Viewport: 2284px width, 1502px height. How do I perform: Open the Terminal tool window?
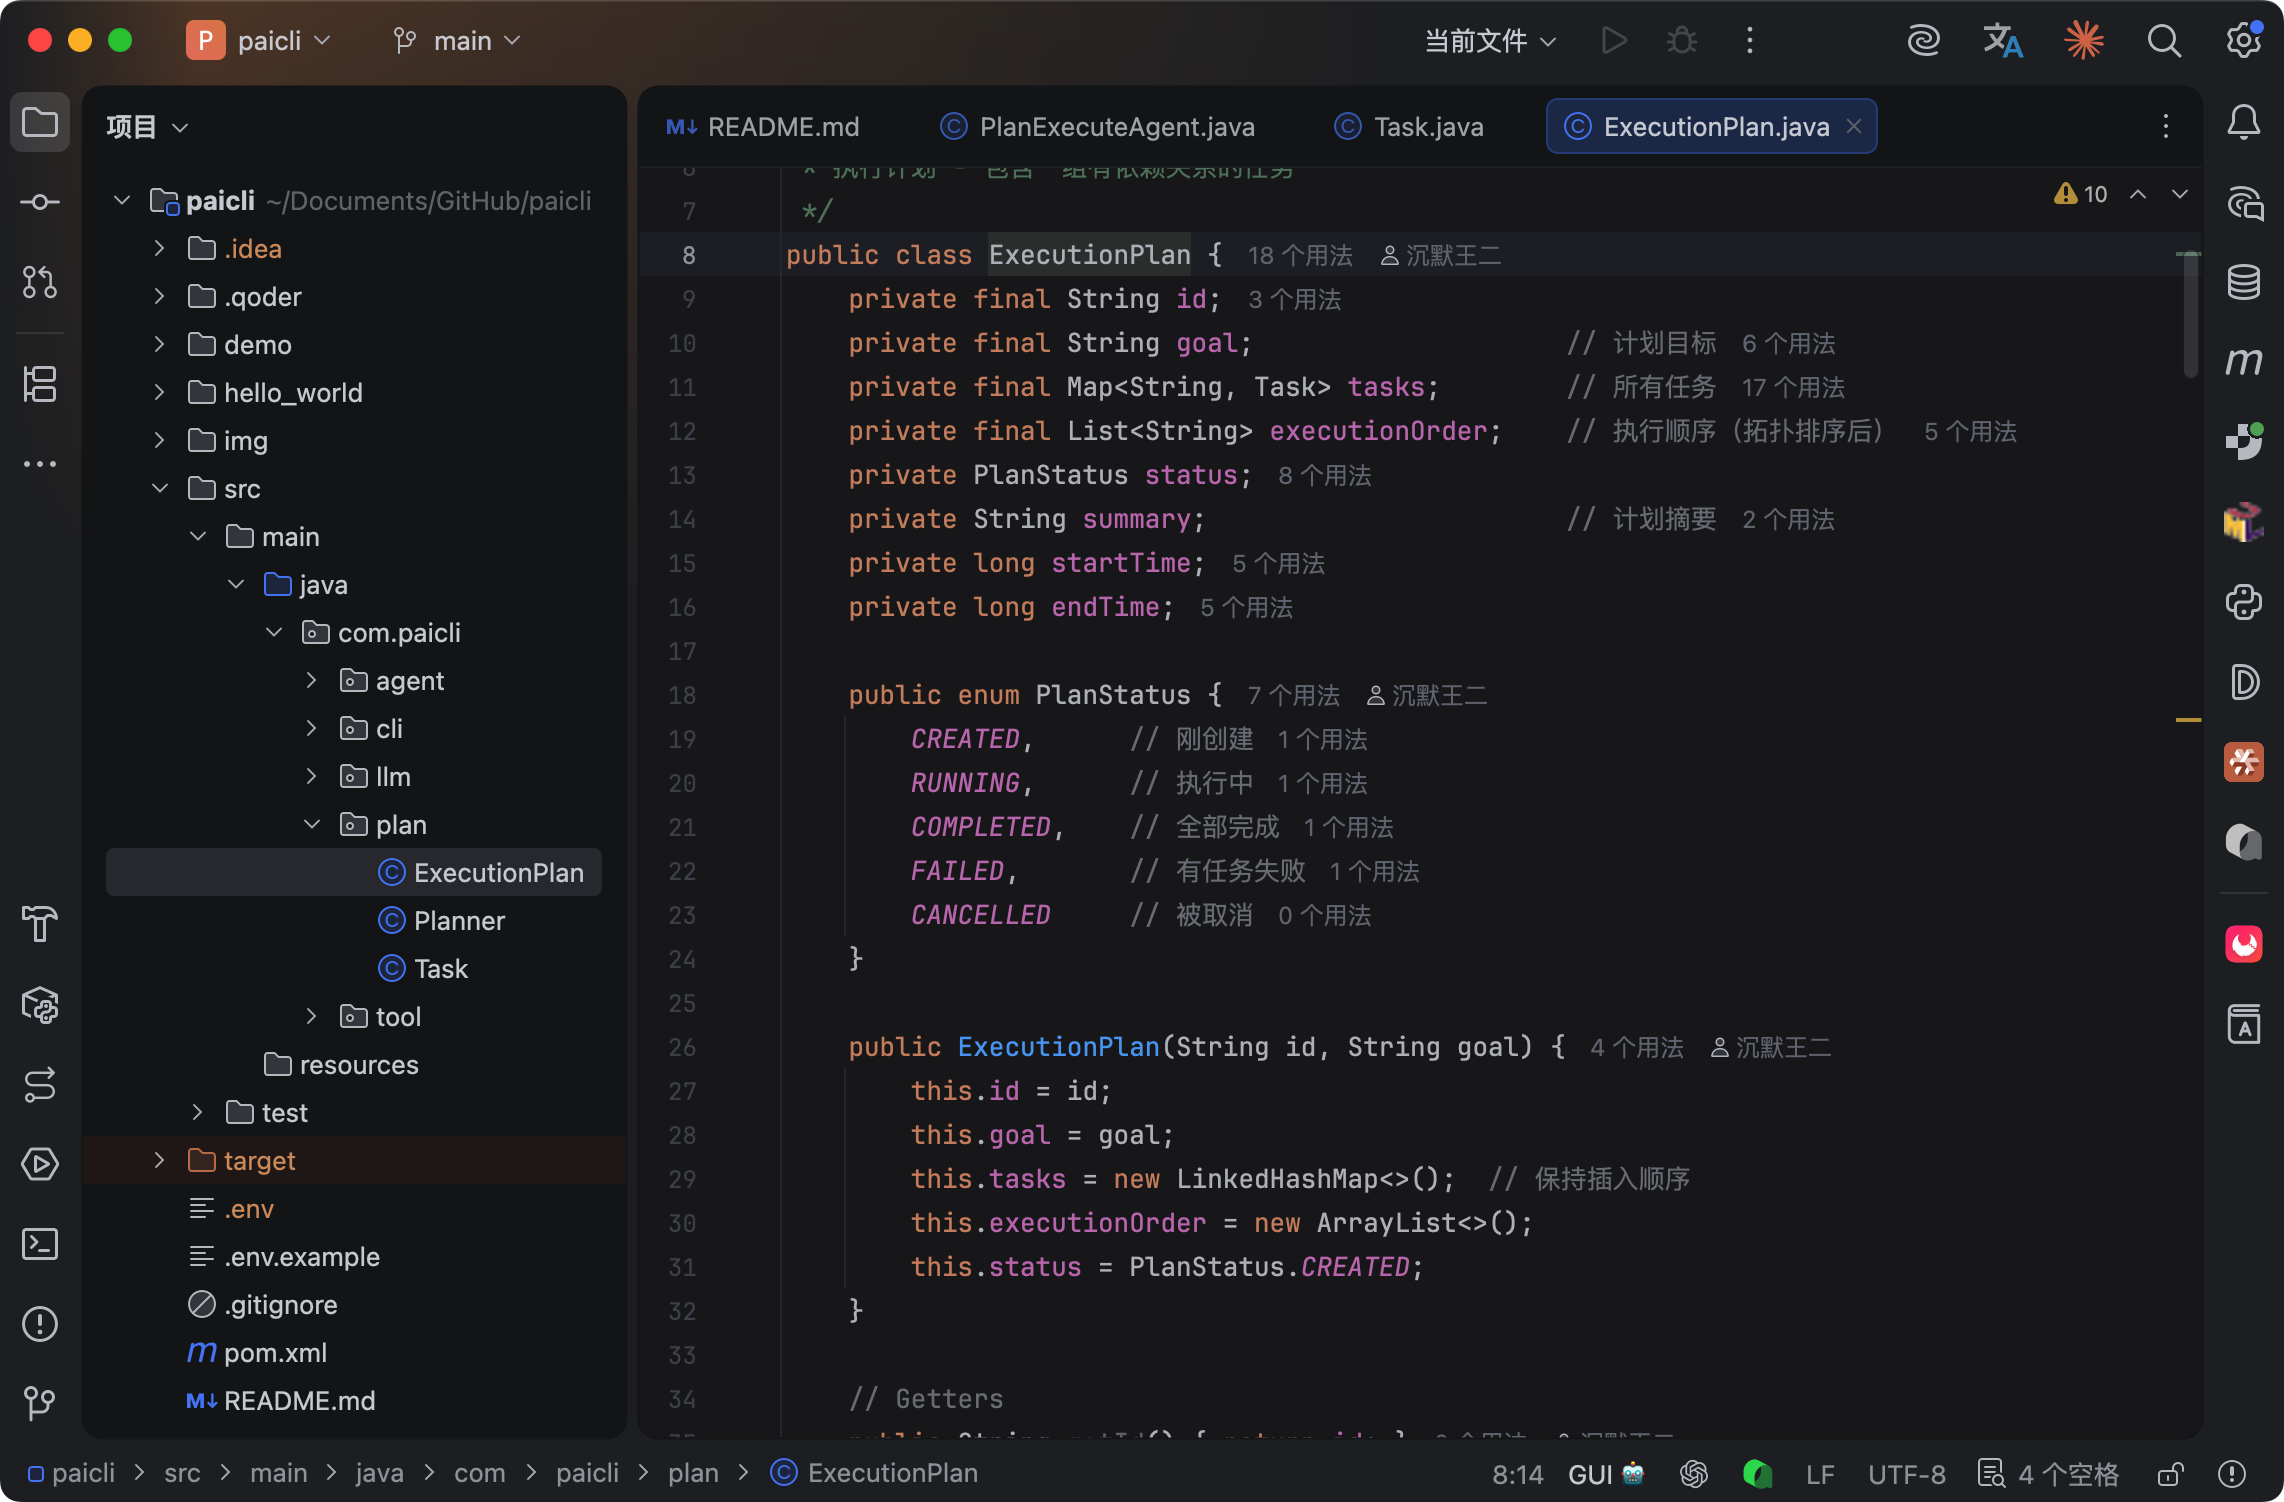(x=40, y=1244)
